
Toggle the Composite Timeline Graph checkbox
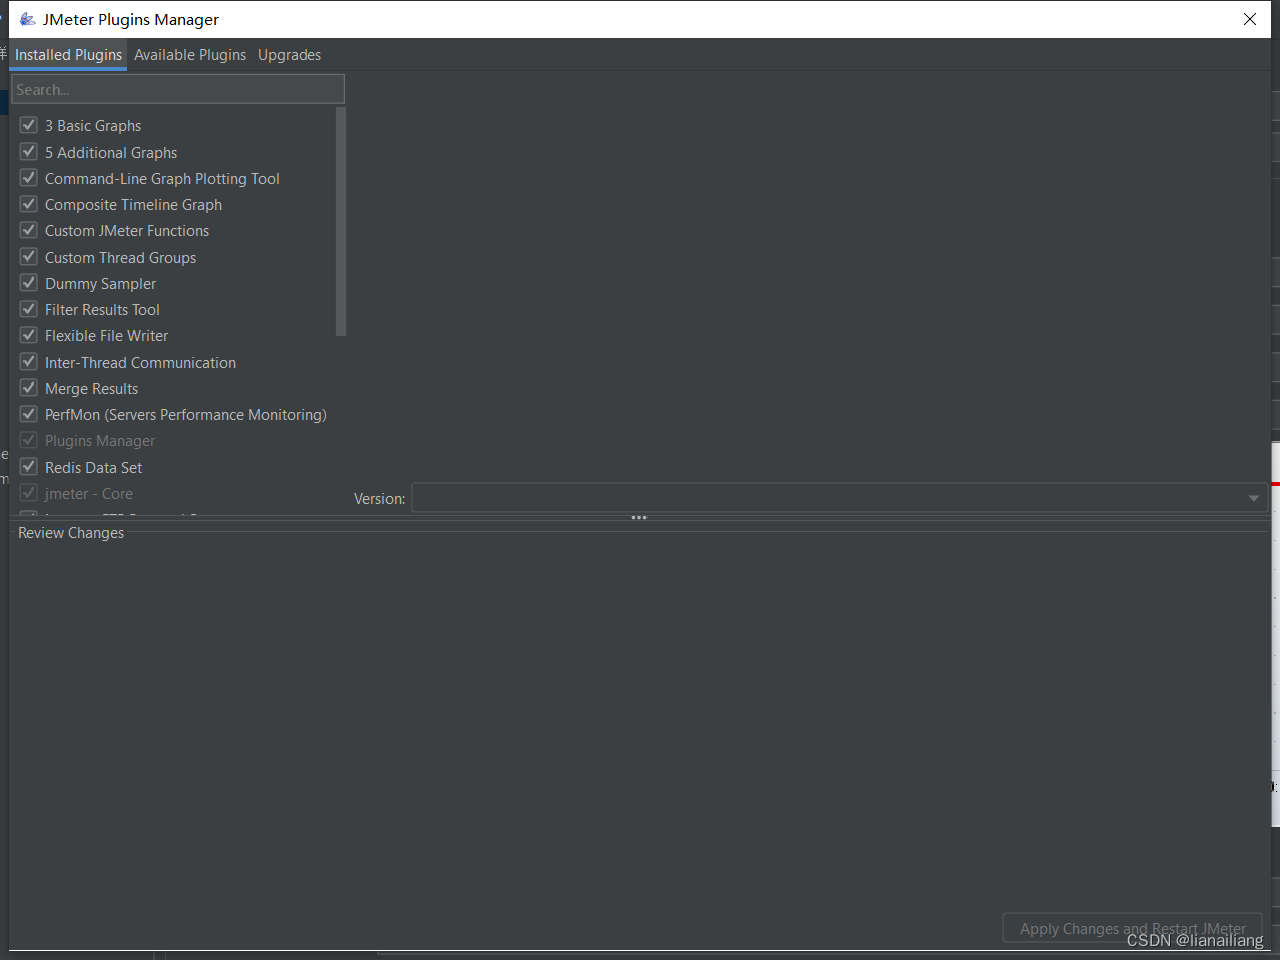coord(29,204)
